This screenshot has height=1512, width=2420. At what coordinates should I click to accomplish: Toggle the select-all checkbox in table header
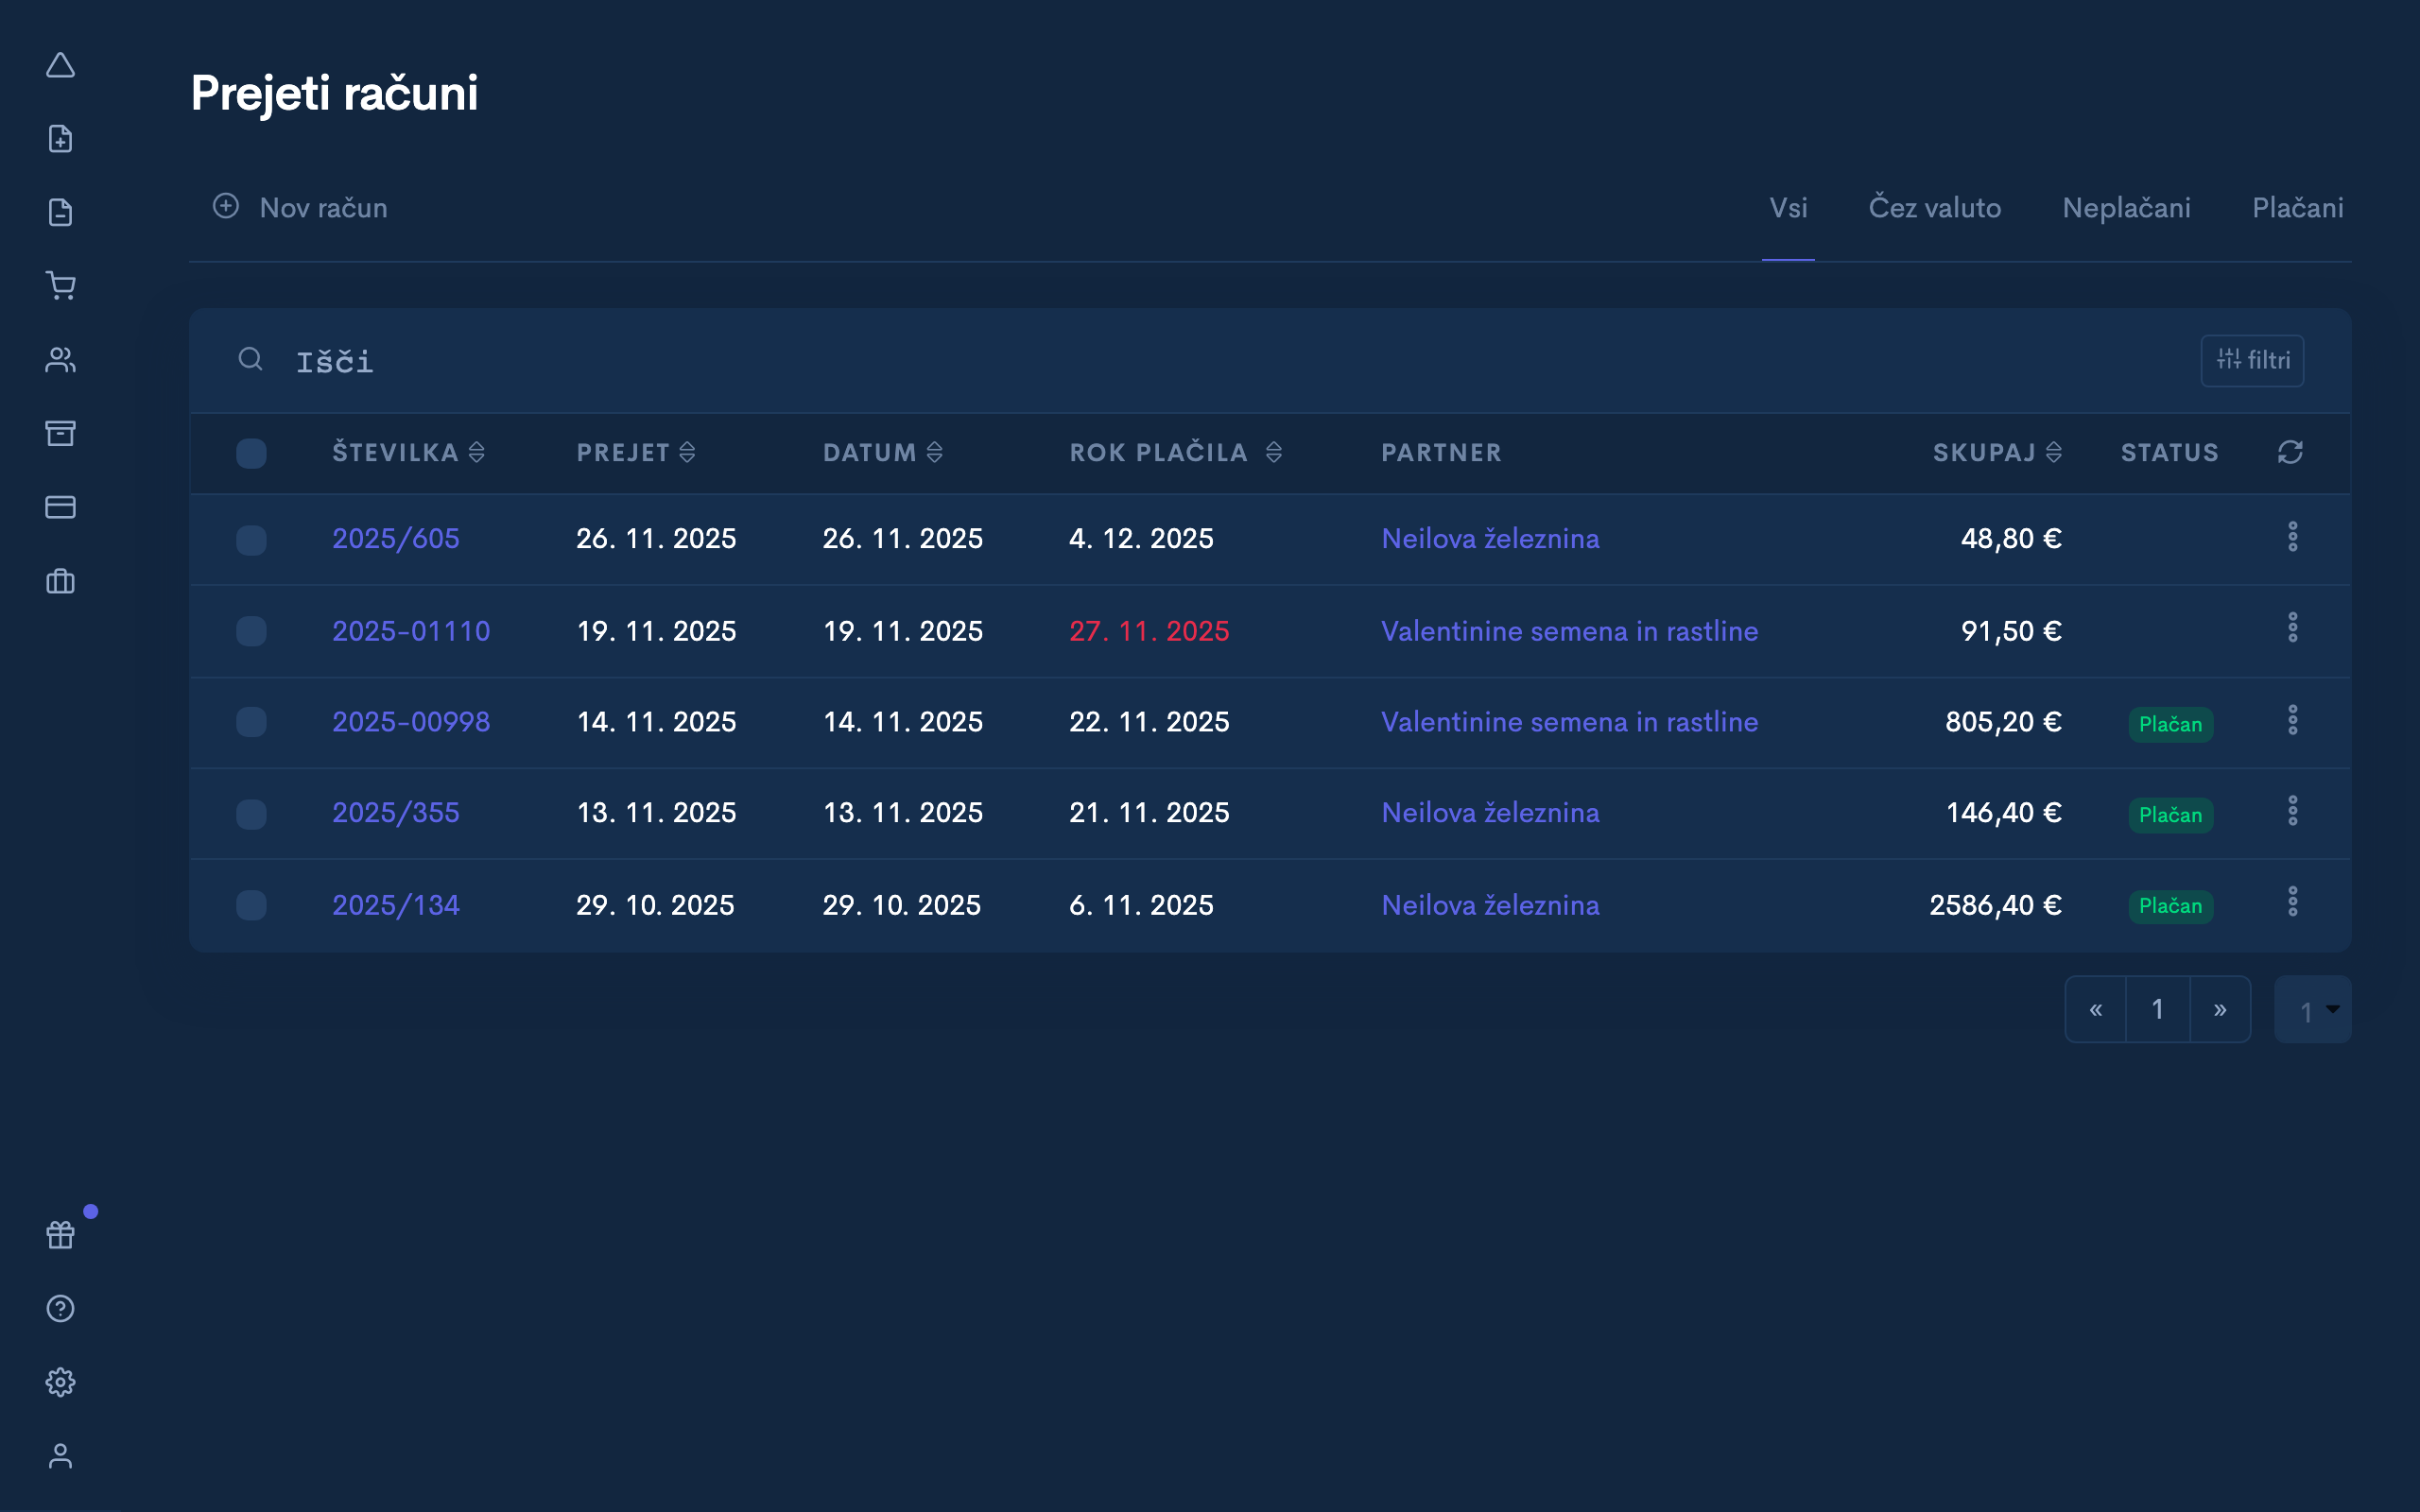point(252,453)
